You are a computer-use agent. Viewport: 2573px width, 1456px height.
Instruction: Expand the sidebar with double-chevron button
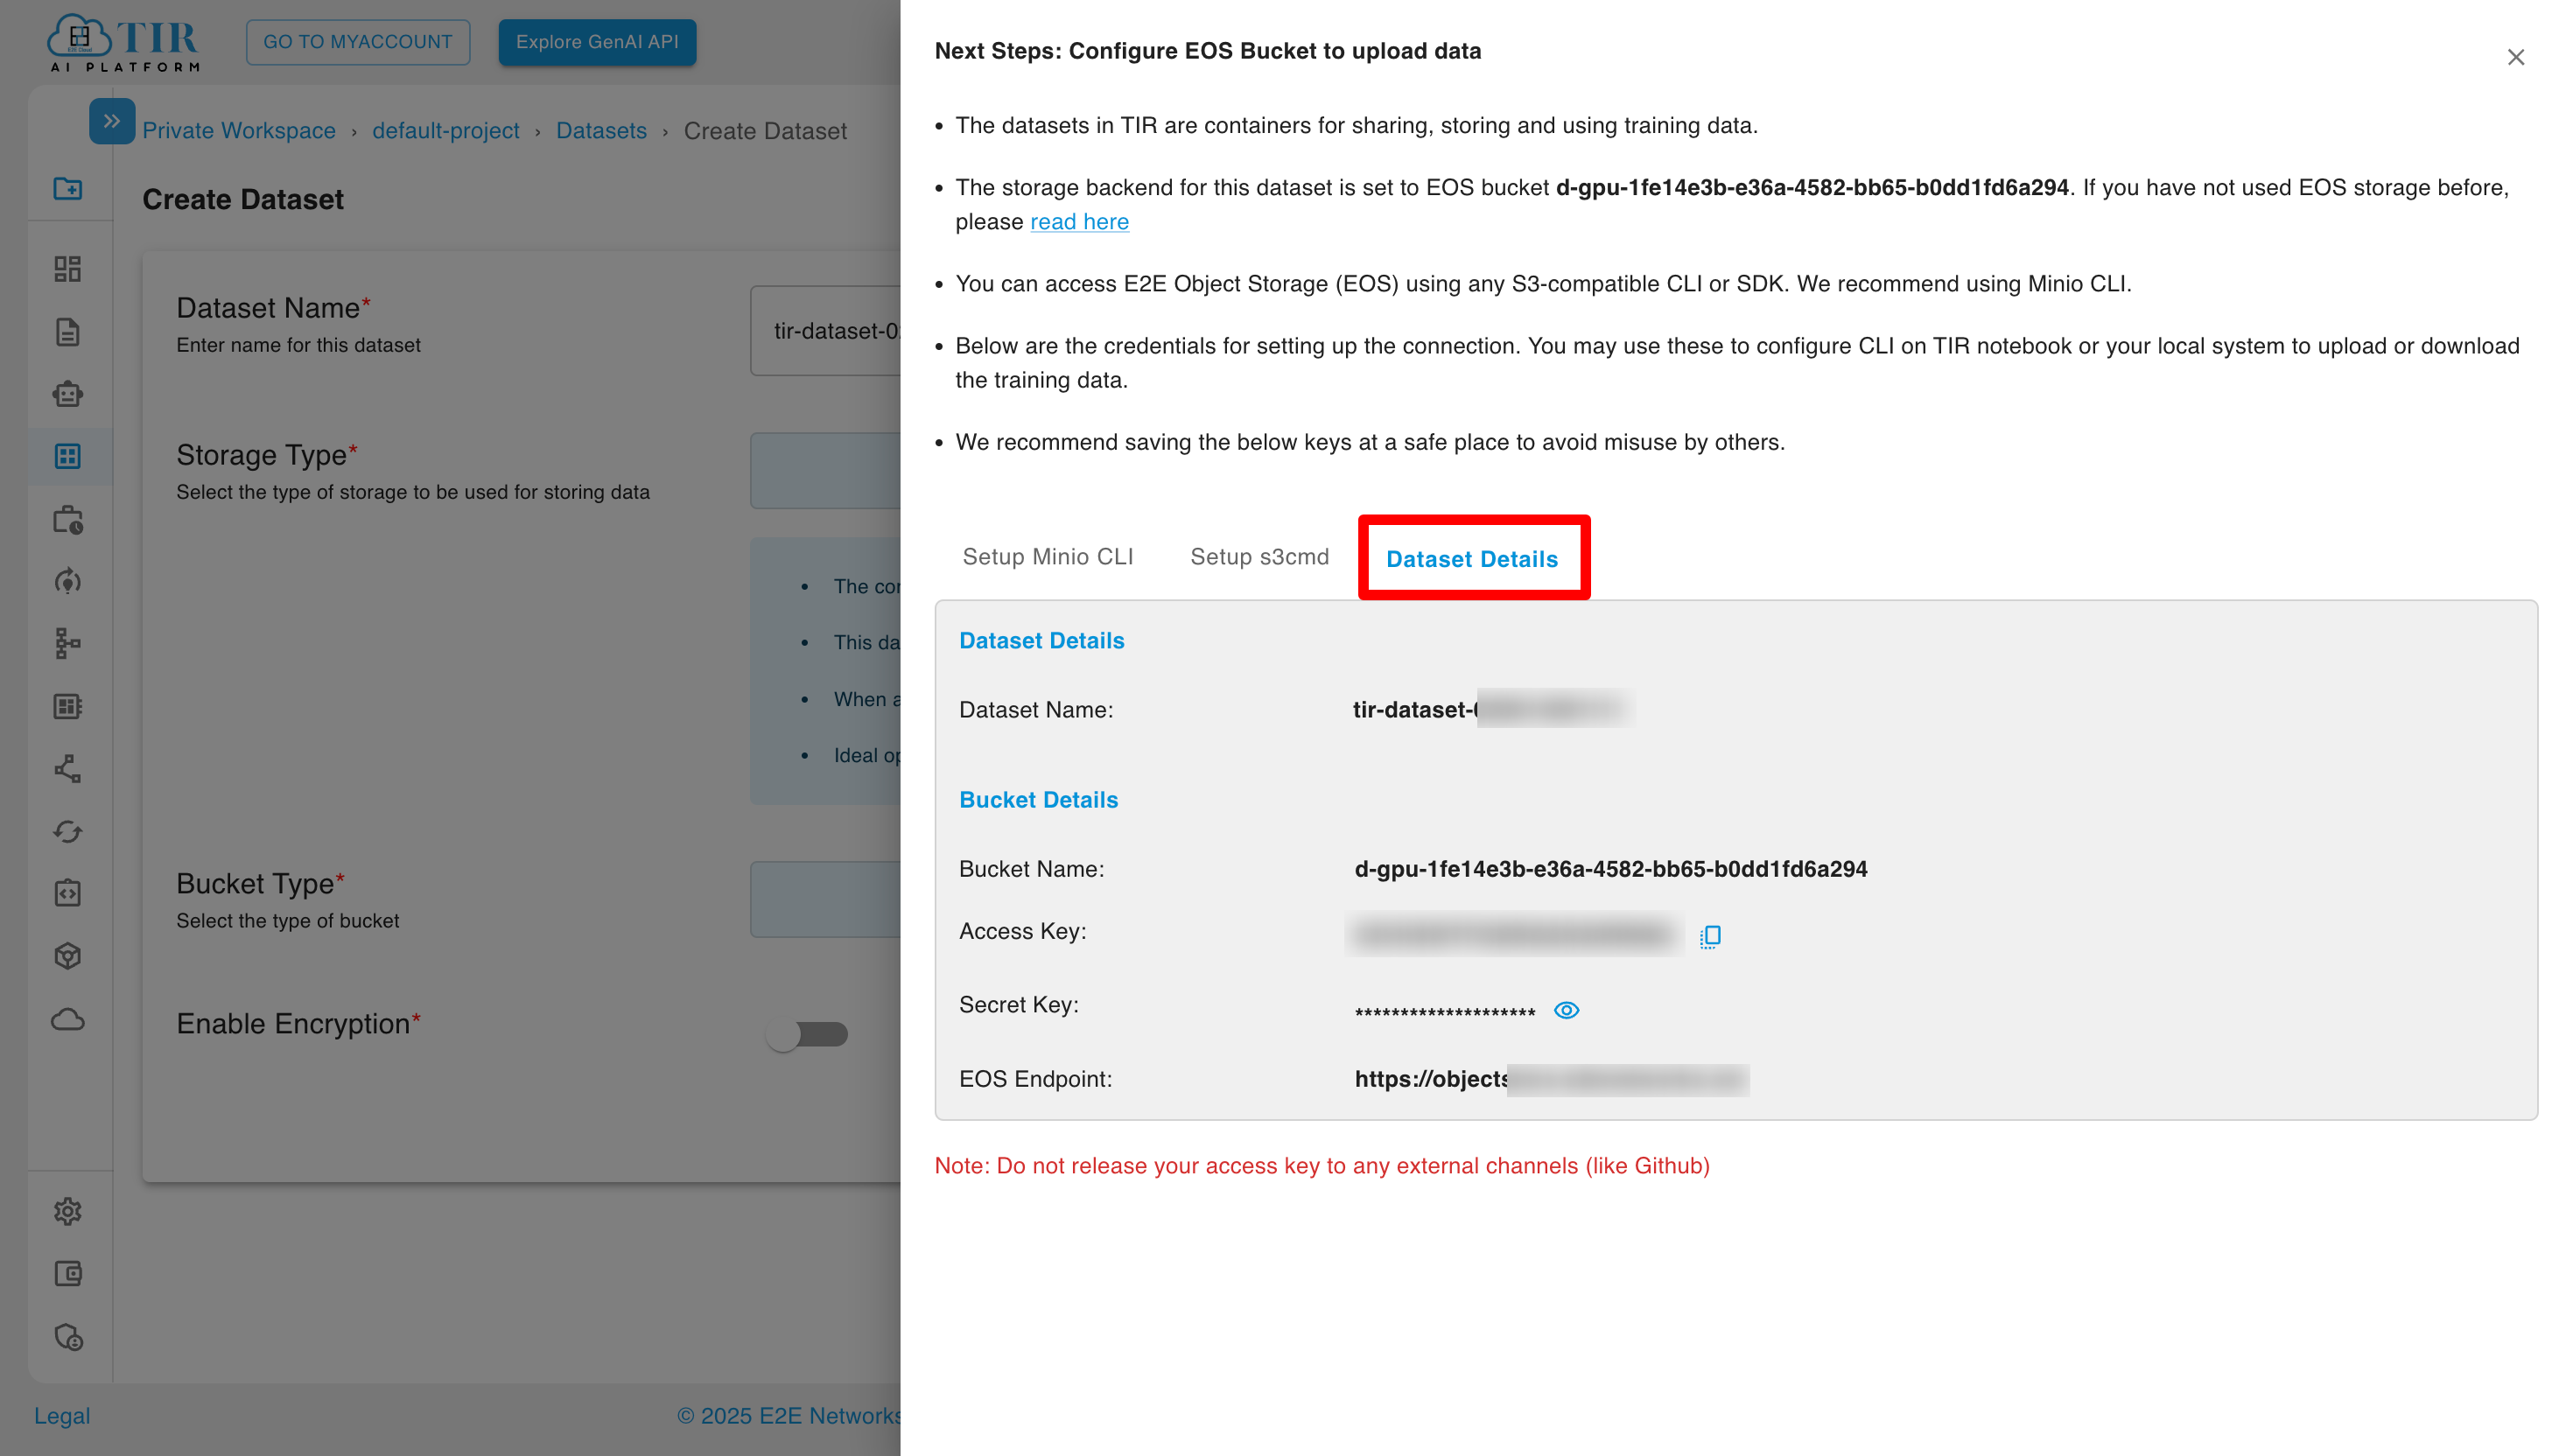click(x=112, y=121)
